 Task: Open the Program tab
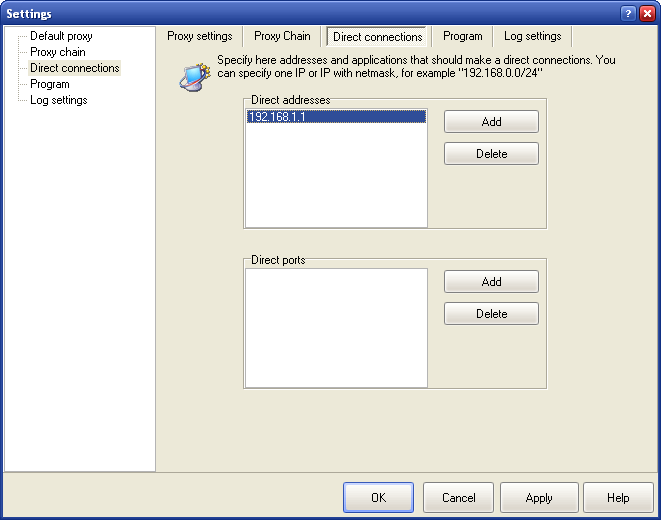(x=462, y=36)
